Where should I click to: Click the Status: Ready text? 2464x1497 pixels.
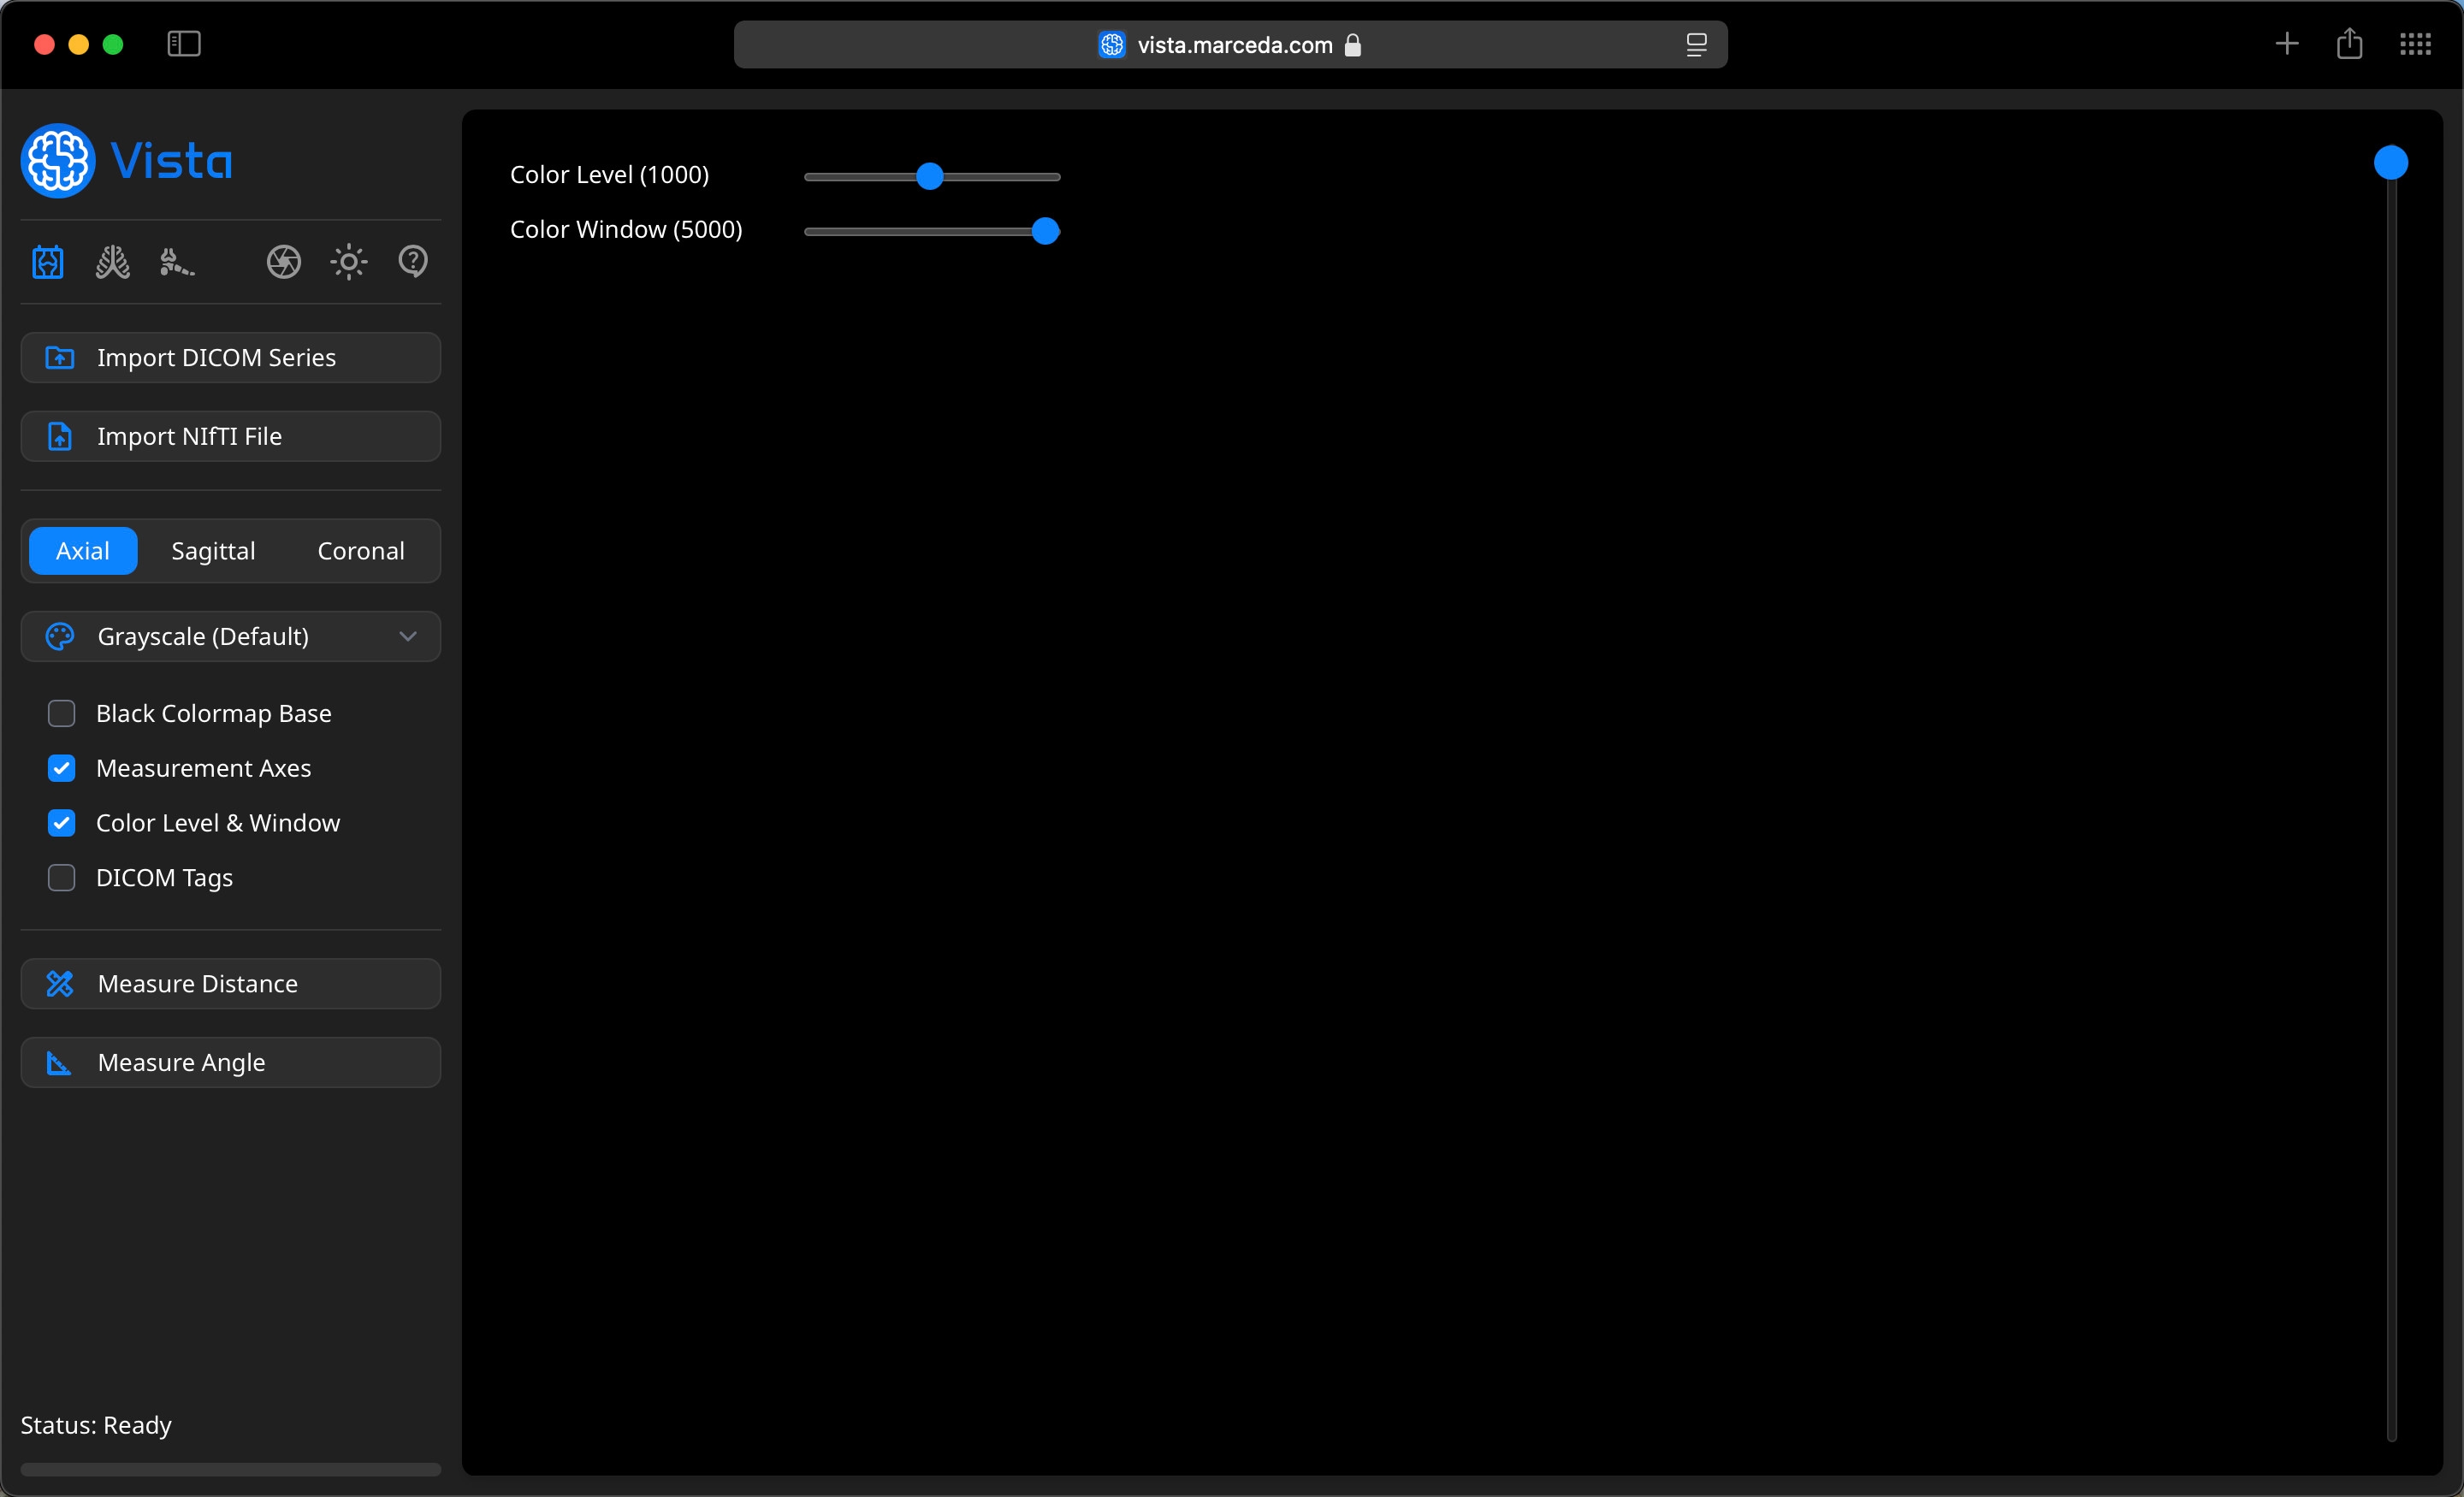pyautogui.click(x=96, y=1424)
